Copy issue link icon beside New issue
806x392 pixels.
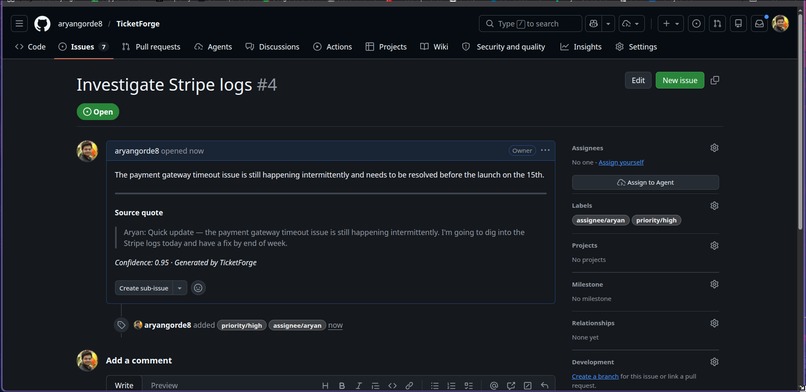(715, 80)
